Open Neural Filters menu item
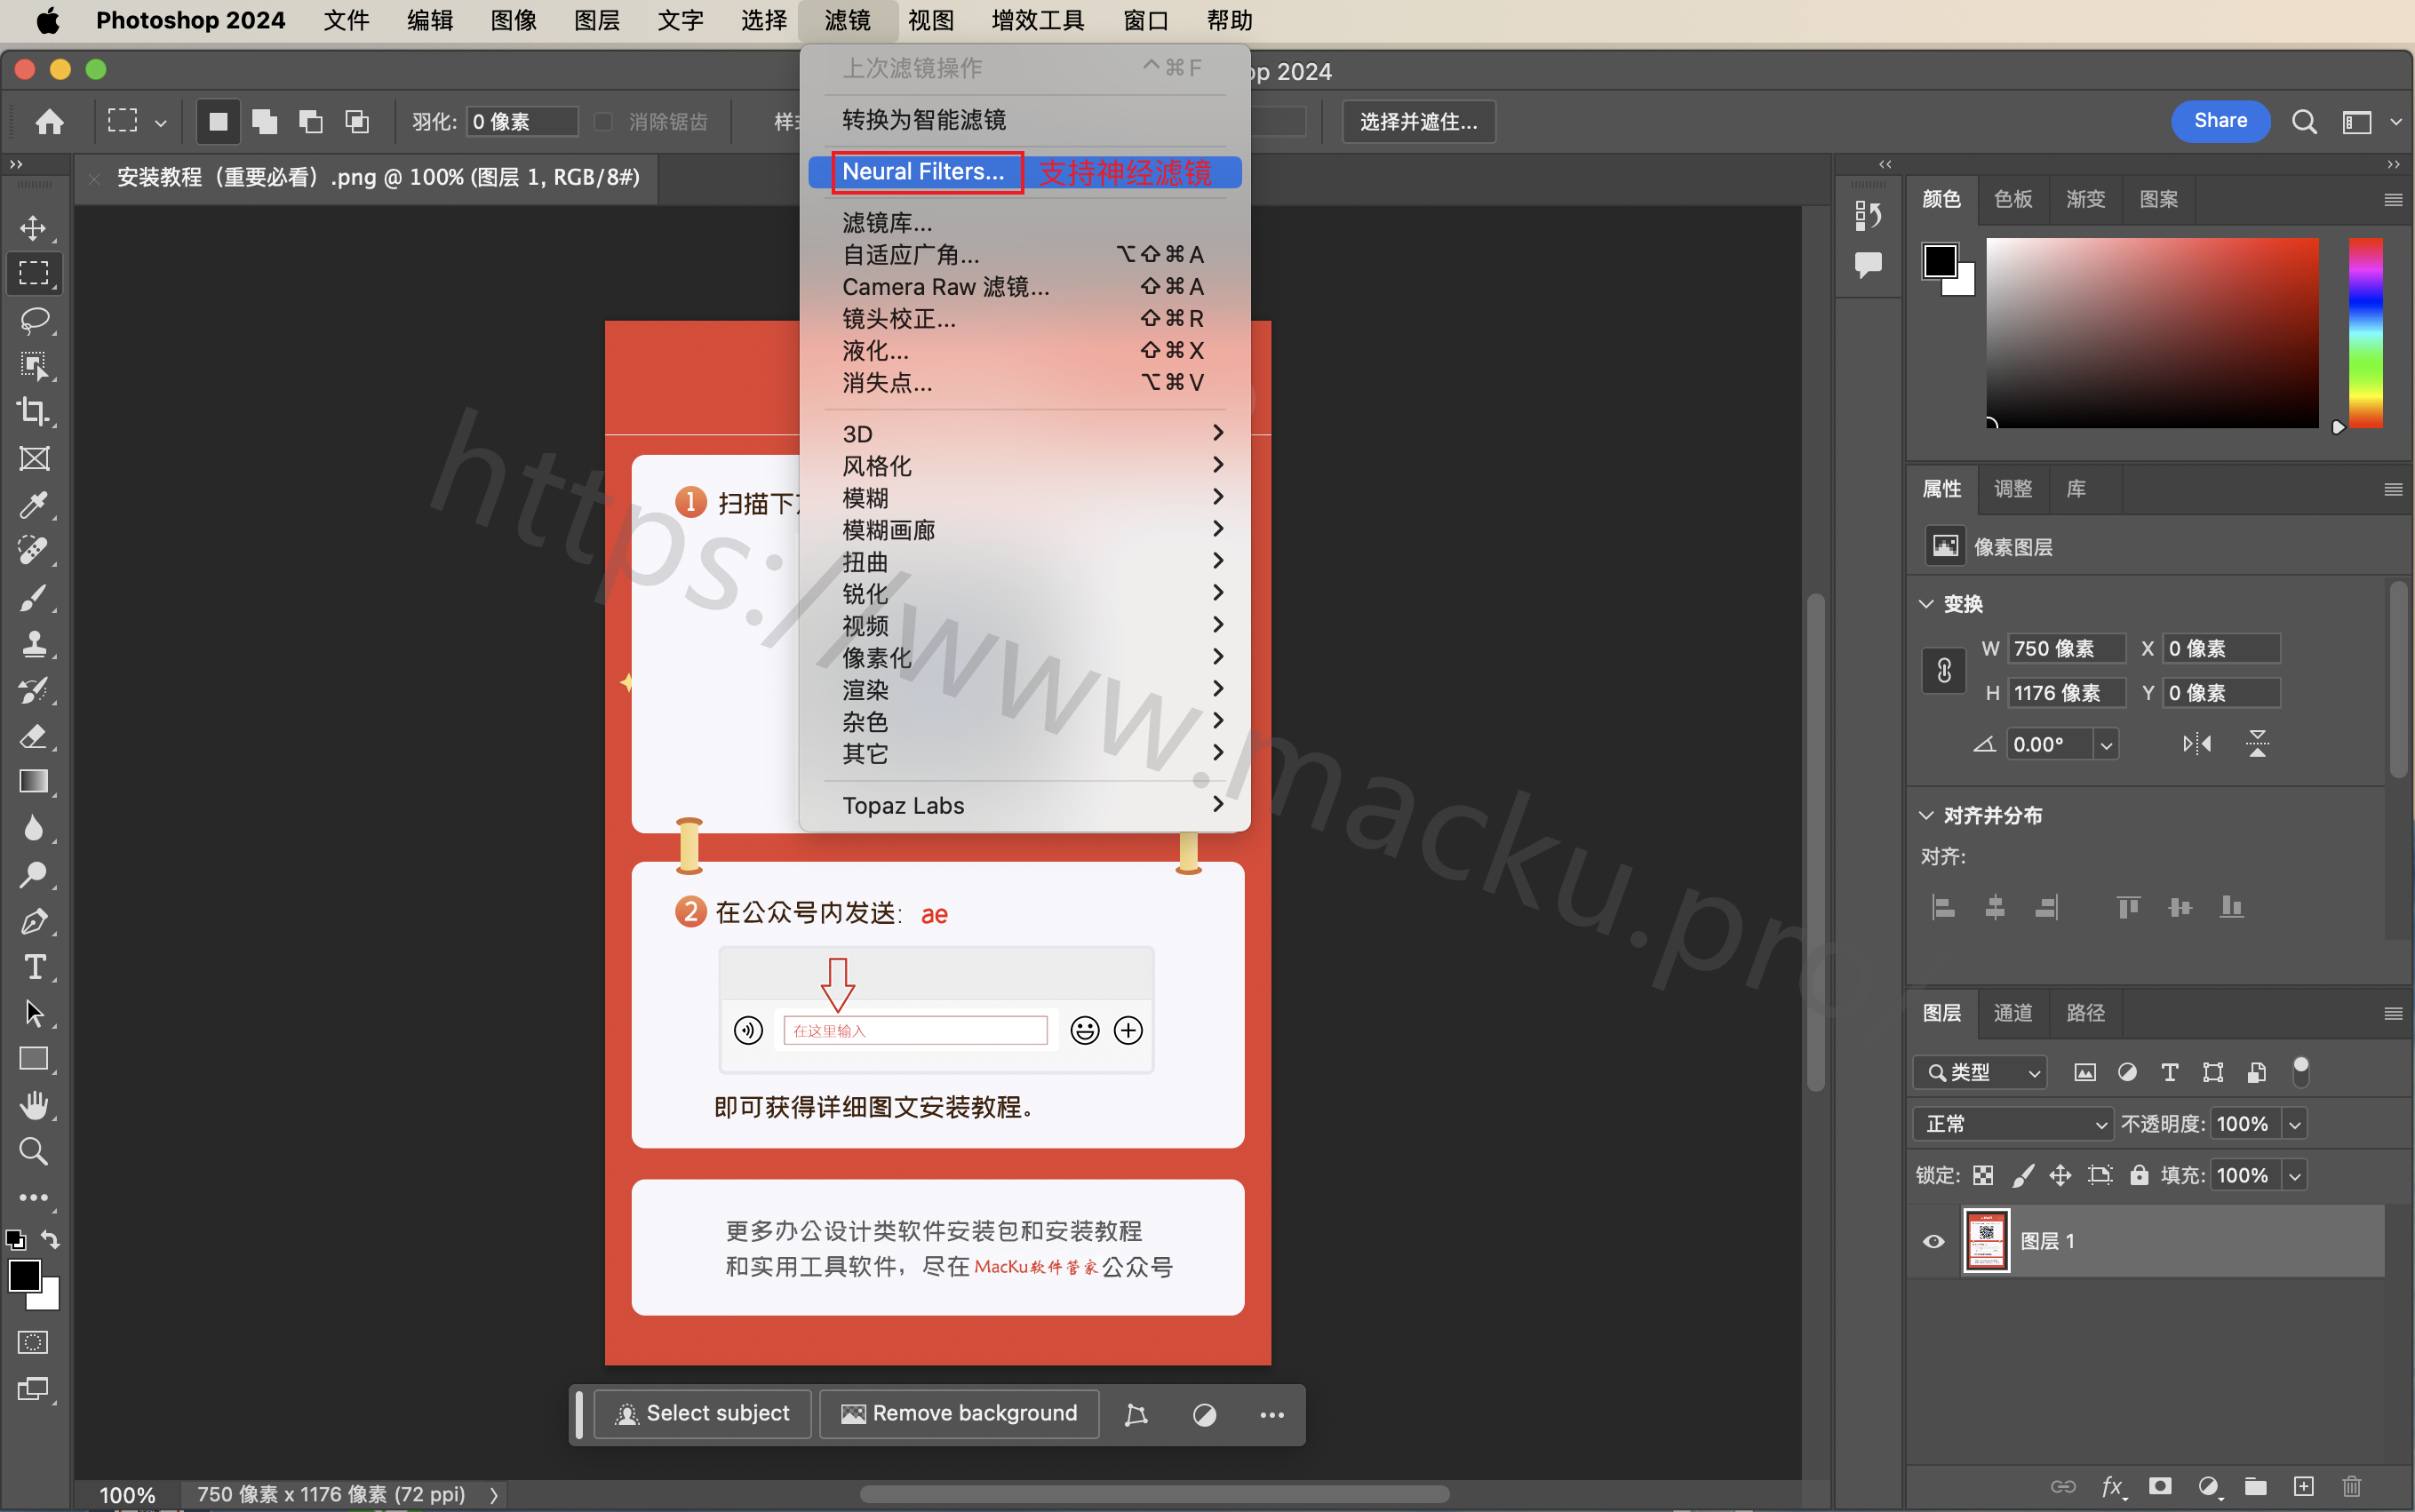 (x=1025, y=172)
